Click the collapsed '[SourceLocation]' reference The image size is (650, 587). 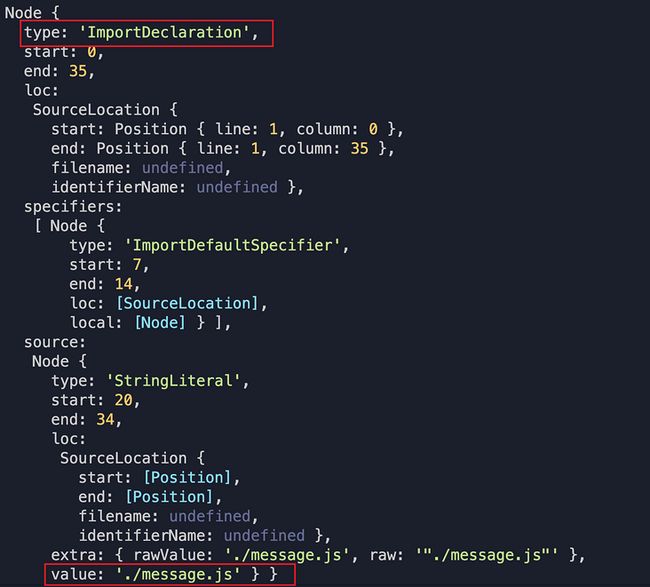(x=187, y=303)
